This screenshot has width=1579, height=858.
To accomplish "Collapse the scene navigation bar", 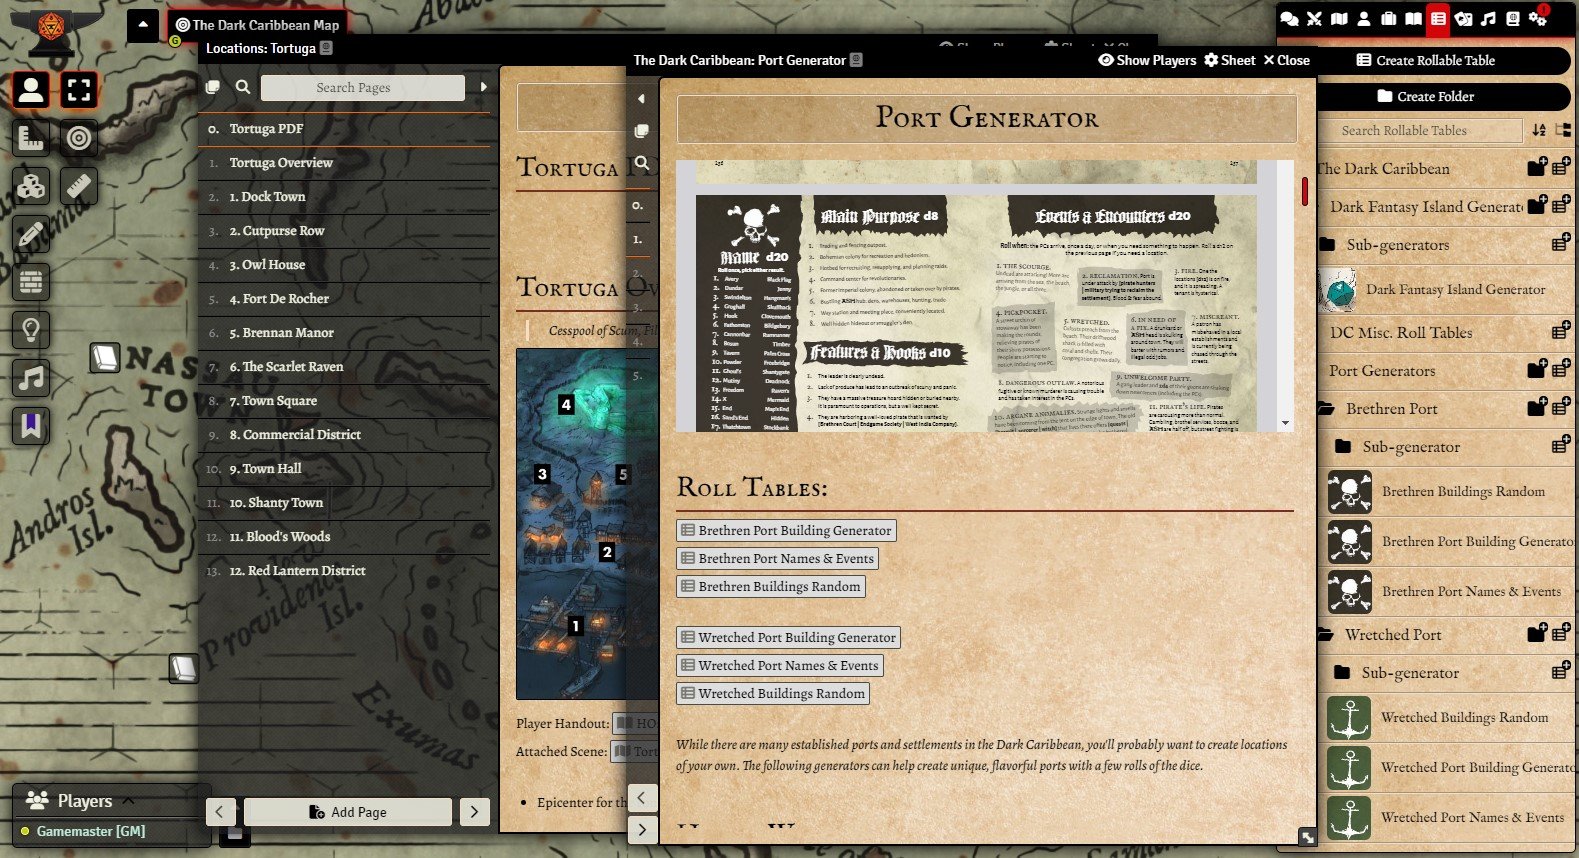I will (x=143, y=24).
